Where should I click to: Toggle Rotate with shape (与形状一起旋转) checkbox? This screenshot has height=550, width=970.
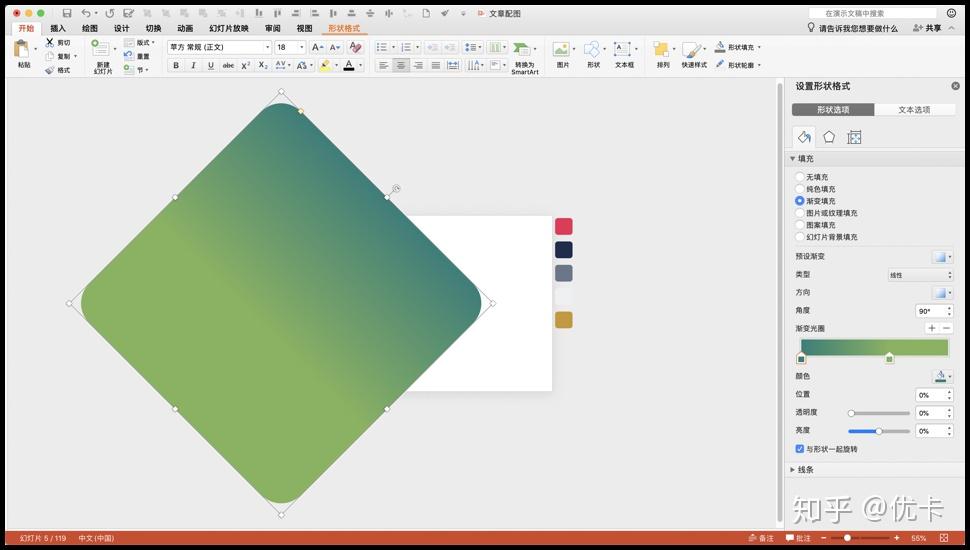point(799,449)
